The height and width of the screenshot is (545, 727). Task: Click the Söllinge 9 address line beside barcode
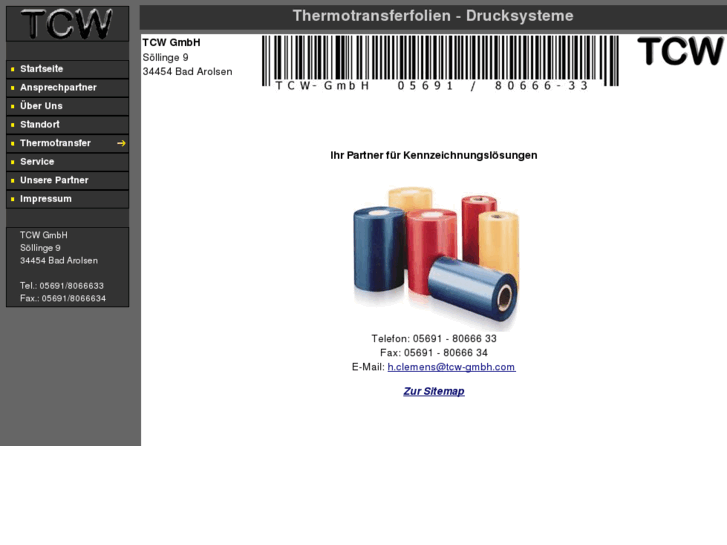pyautogui.click(x=166, y=58)
